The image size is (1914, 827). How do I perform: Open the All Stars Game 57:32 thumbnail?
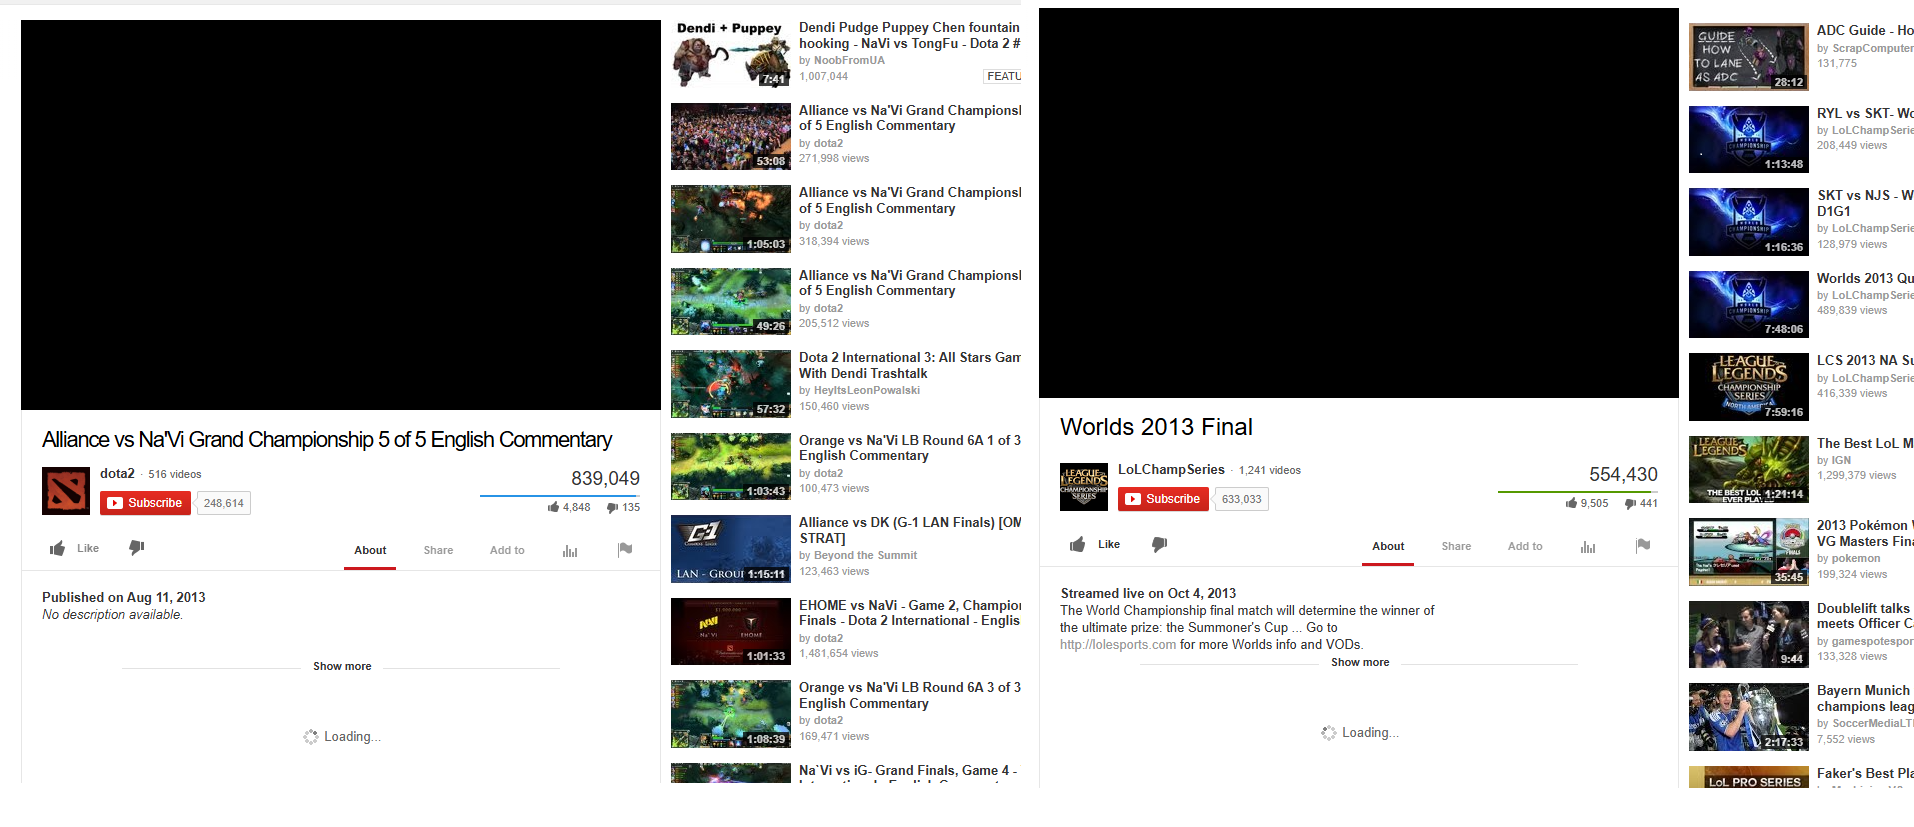click(731, 384)
